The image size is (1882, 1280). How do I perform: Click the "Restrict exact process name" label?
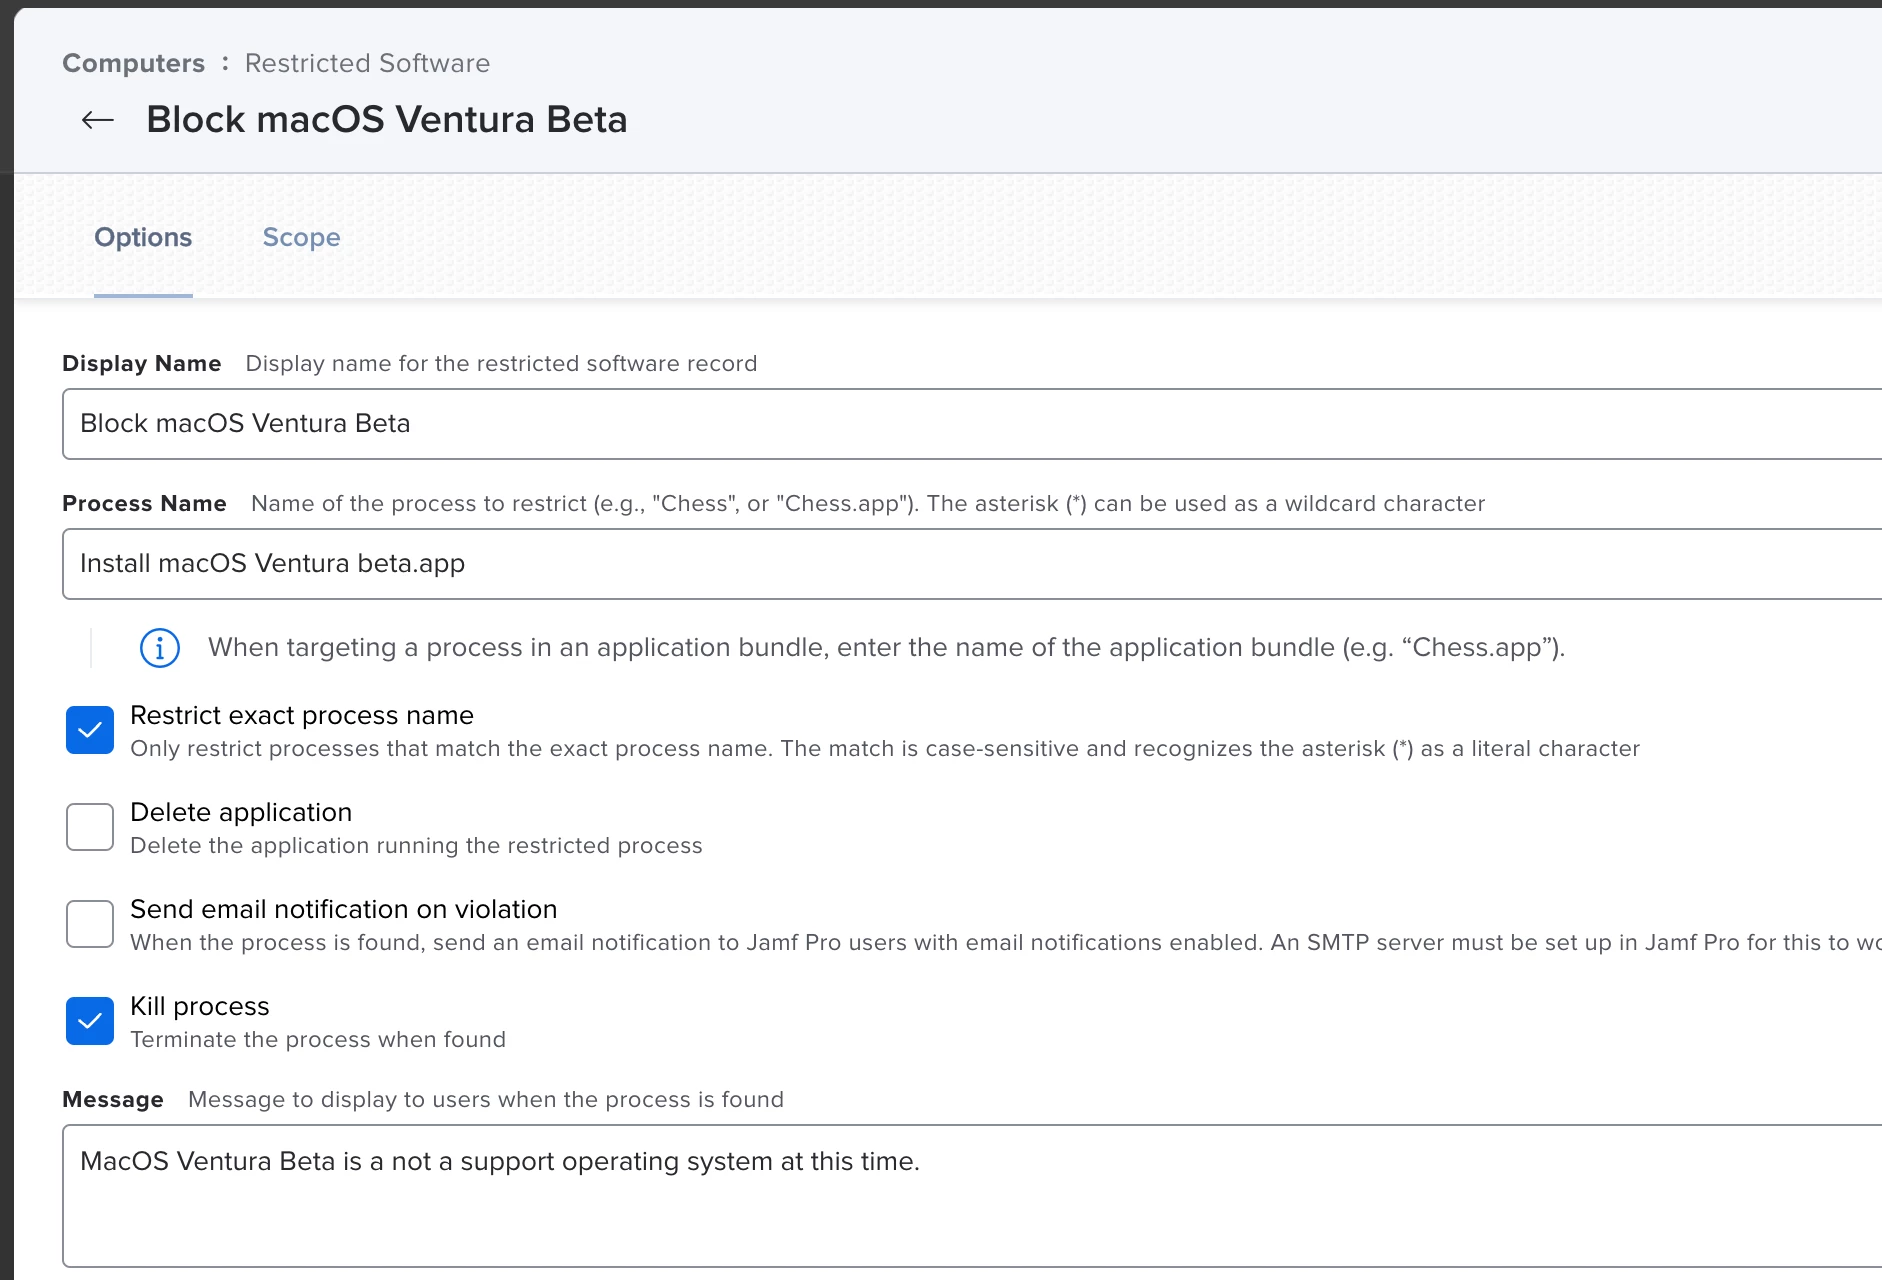click(301, 715)
